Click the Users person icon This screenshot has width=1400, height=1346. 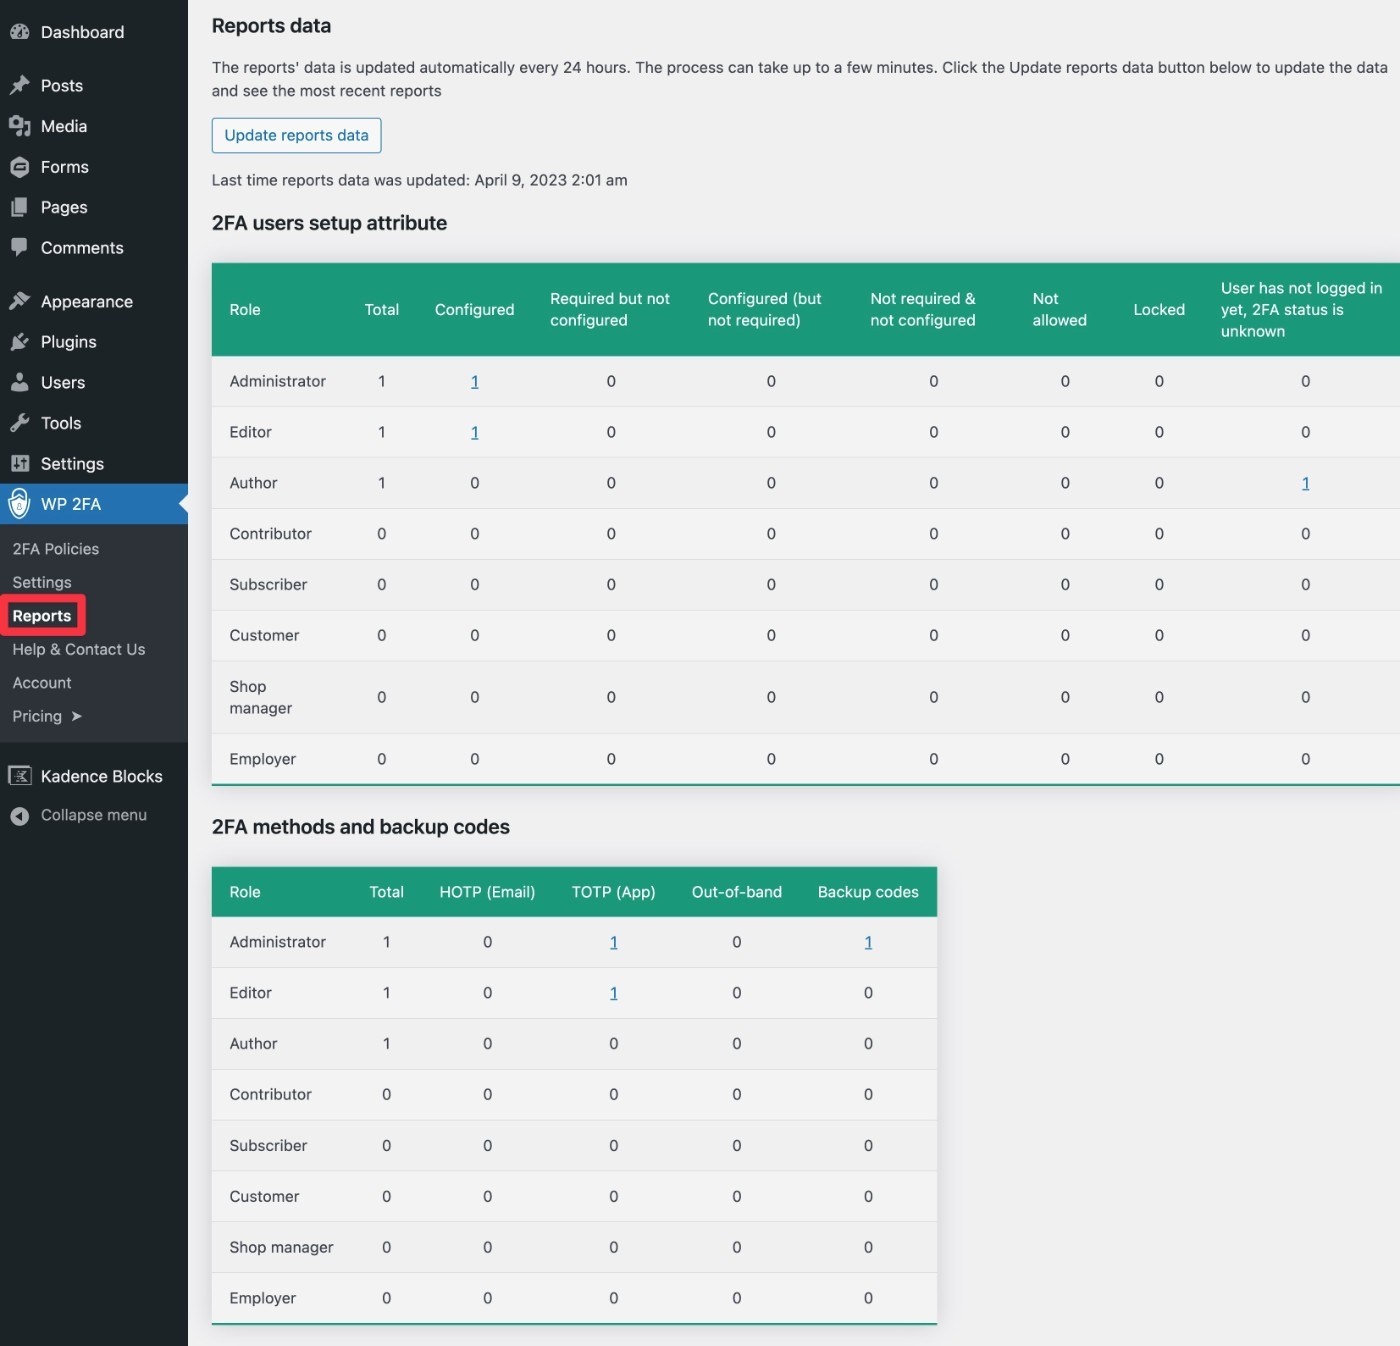click(x=19, y=382)
